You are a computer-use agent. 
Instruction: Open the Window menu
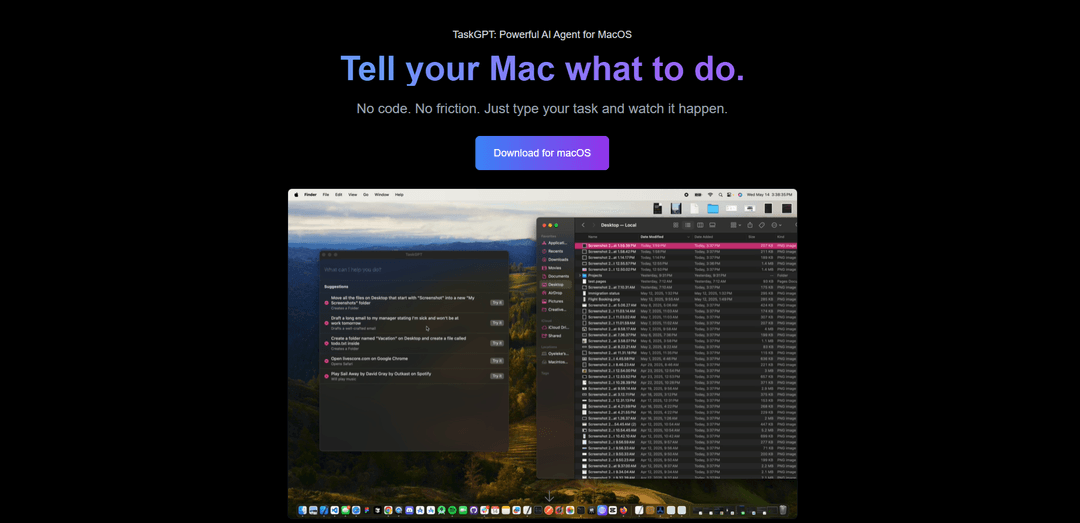coord(382,195)
